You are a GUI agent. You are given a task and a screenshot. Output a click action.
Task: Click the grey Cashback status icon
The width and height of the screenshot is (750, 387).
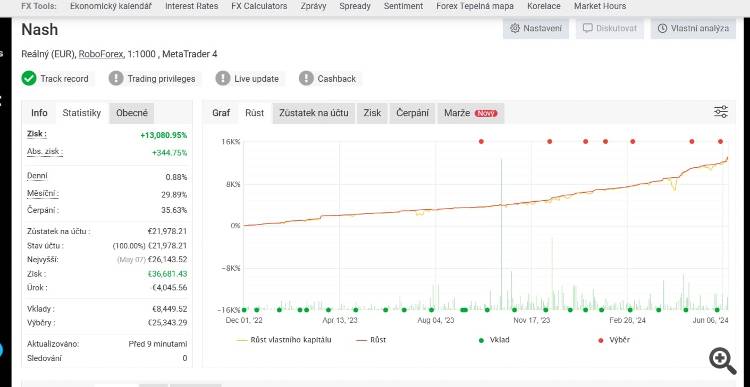pyautogui.click(x=306, y=78)
